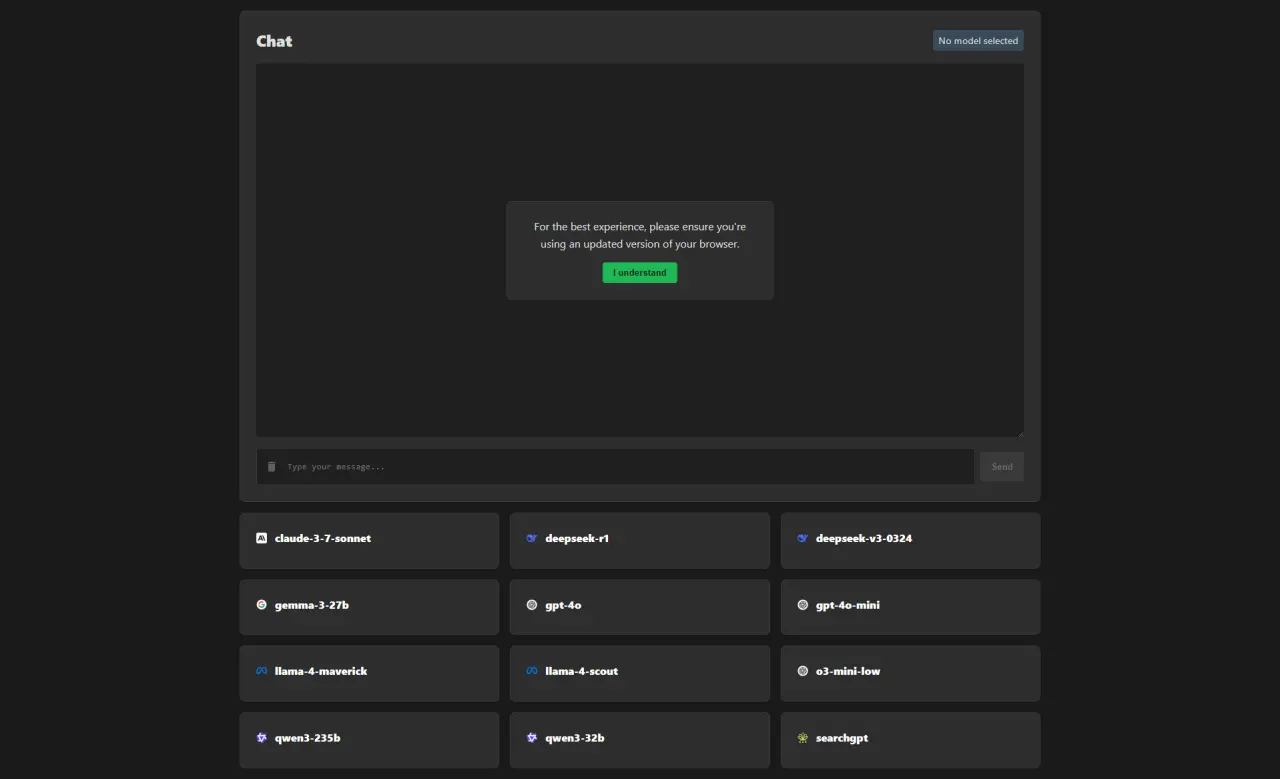1280x779 pixels.
Task: Click the icon beside searchgpt
Action: pyautogui.click(x=803, y=738)
